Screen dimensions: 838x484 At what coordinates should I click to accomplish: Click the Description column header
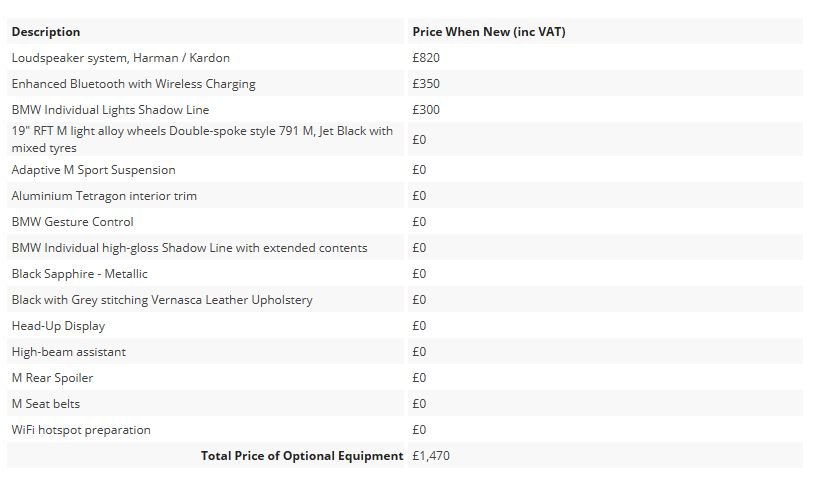tap(46, 32)
